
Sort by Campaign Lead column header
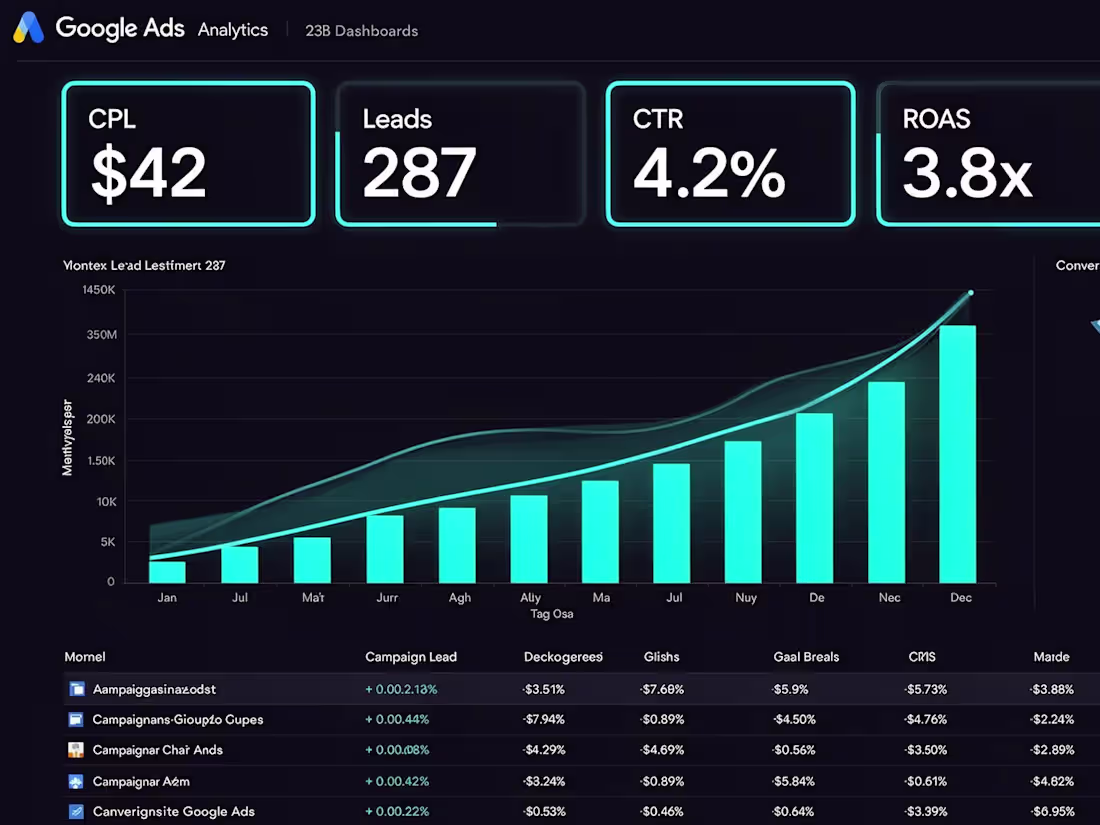click(411, 657)
